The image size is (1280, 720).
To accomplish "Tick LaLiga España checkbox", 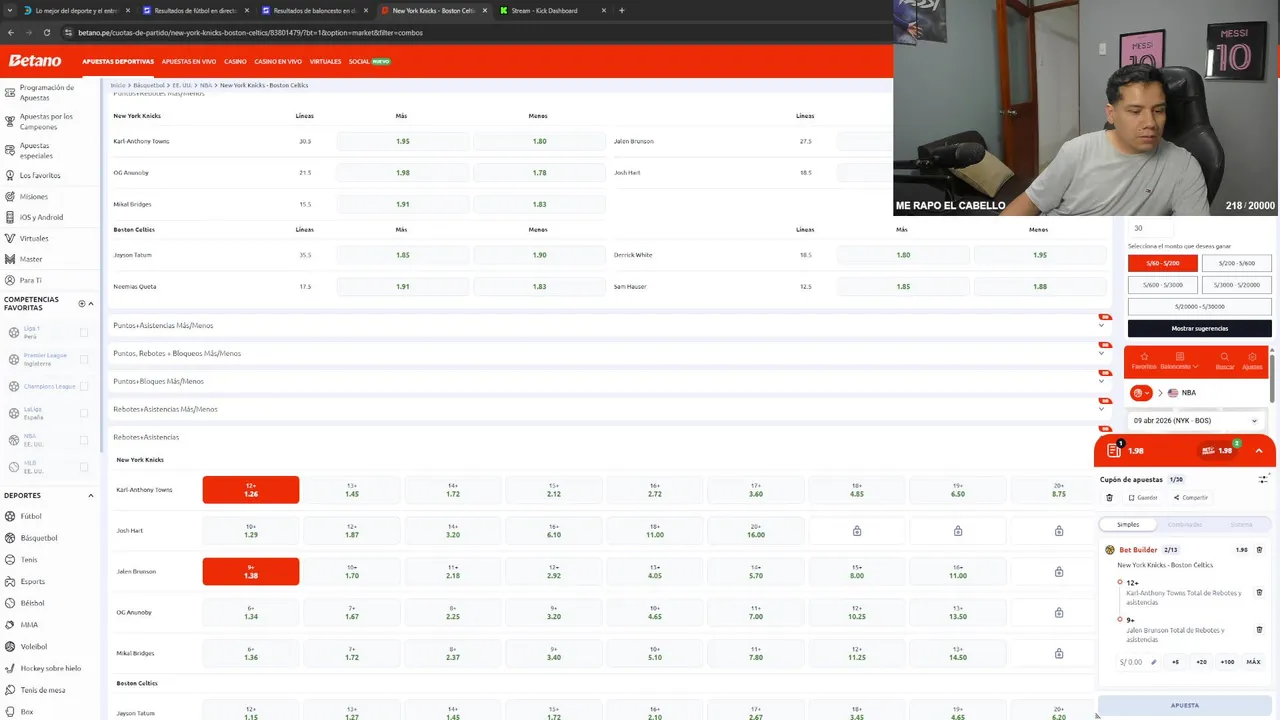I will click(x=83, y=413).
